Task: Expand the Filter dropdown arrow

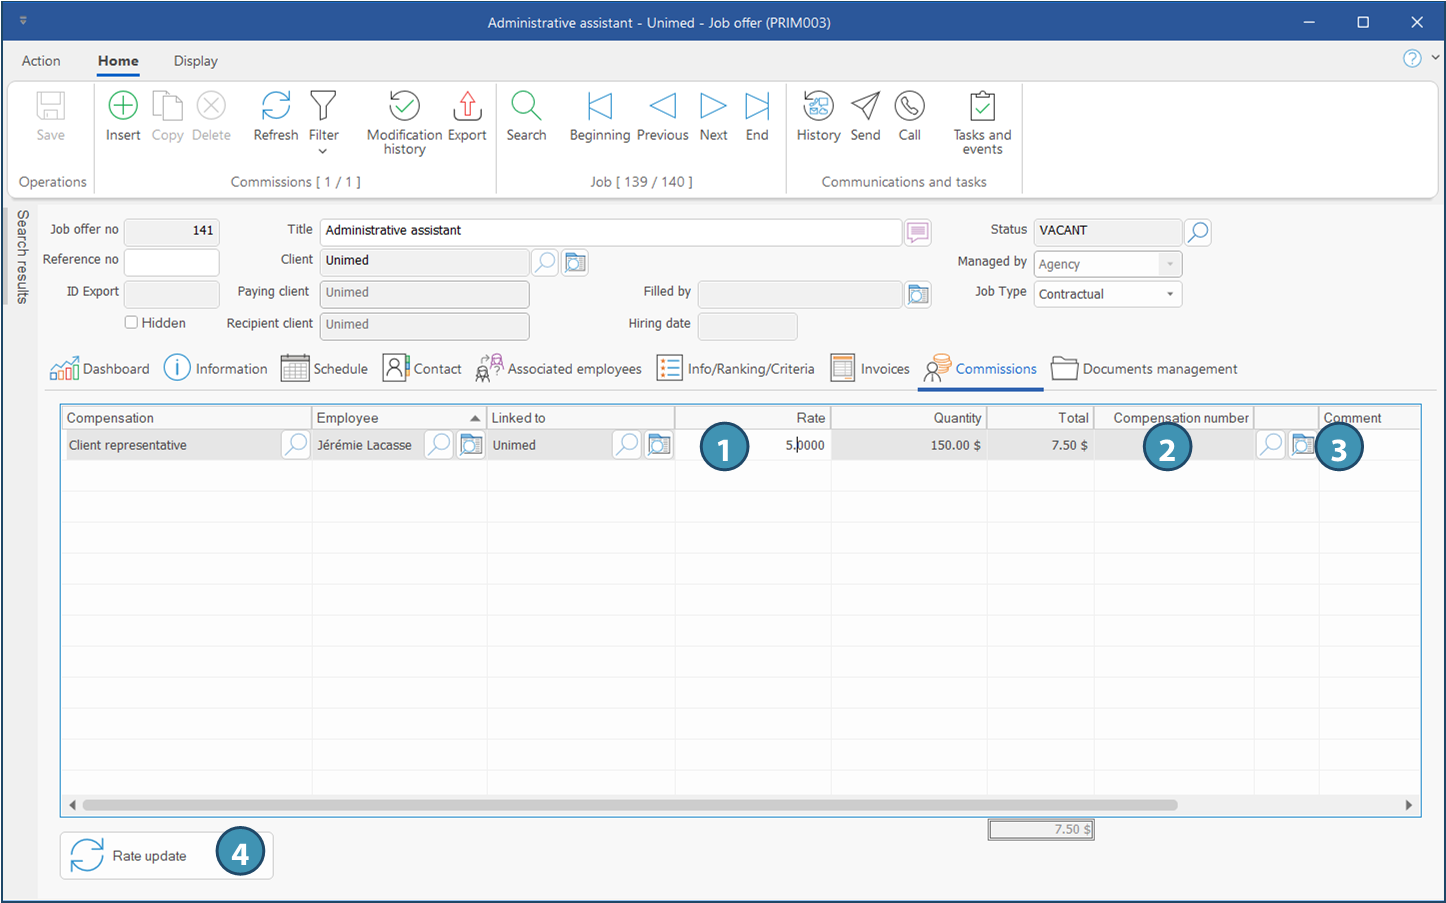Action: 323,151
